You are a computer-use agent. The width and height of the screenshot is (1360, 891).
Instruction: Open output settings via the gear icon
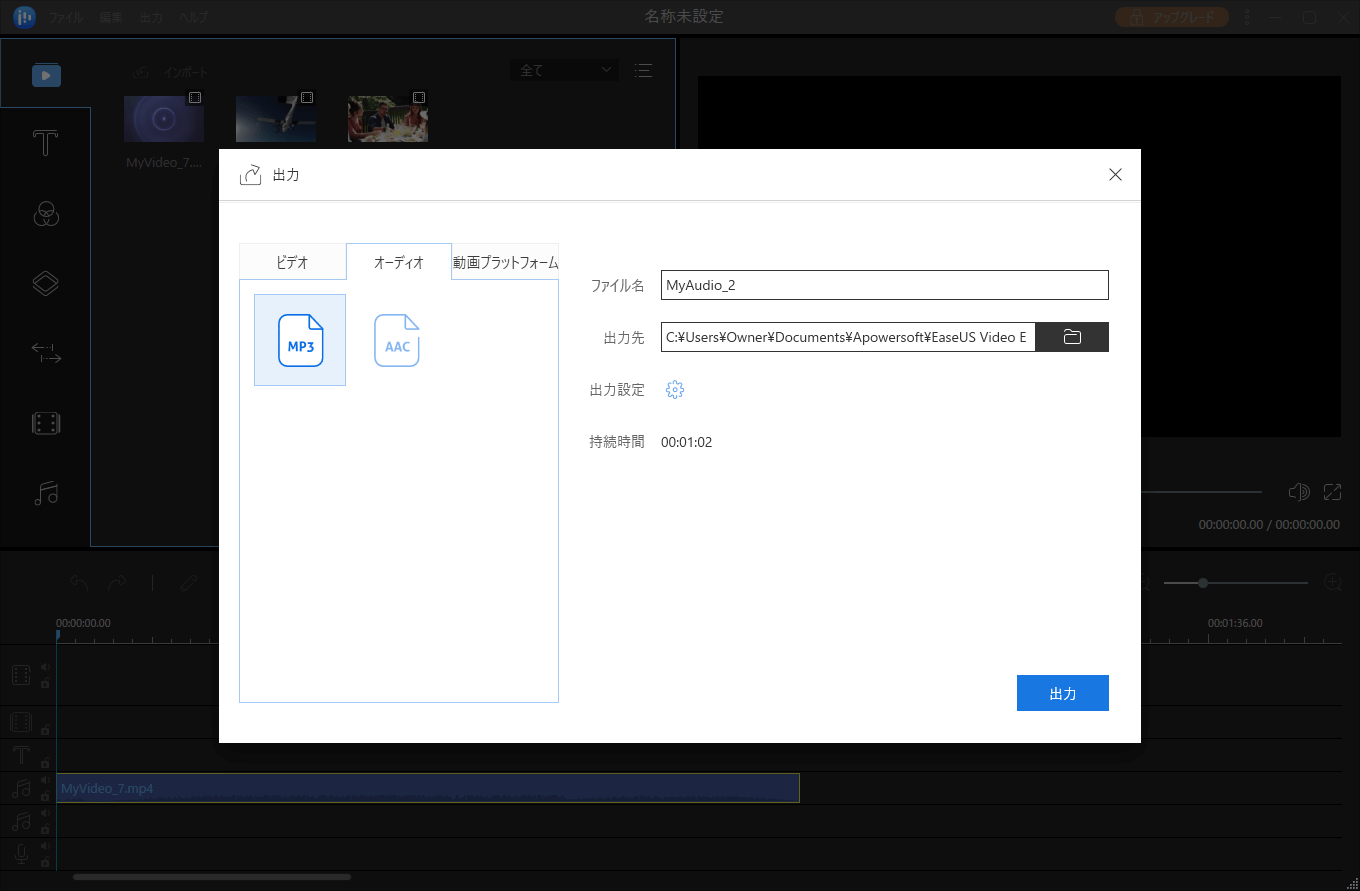(x=675, y=390)
